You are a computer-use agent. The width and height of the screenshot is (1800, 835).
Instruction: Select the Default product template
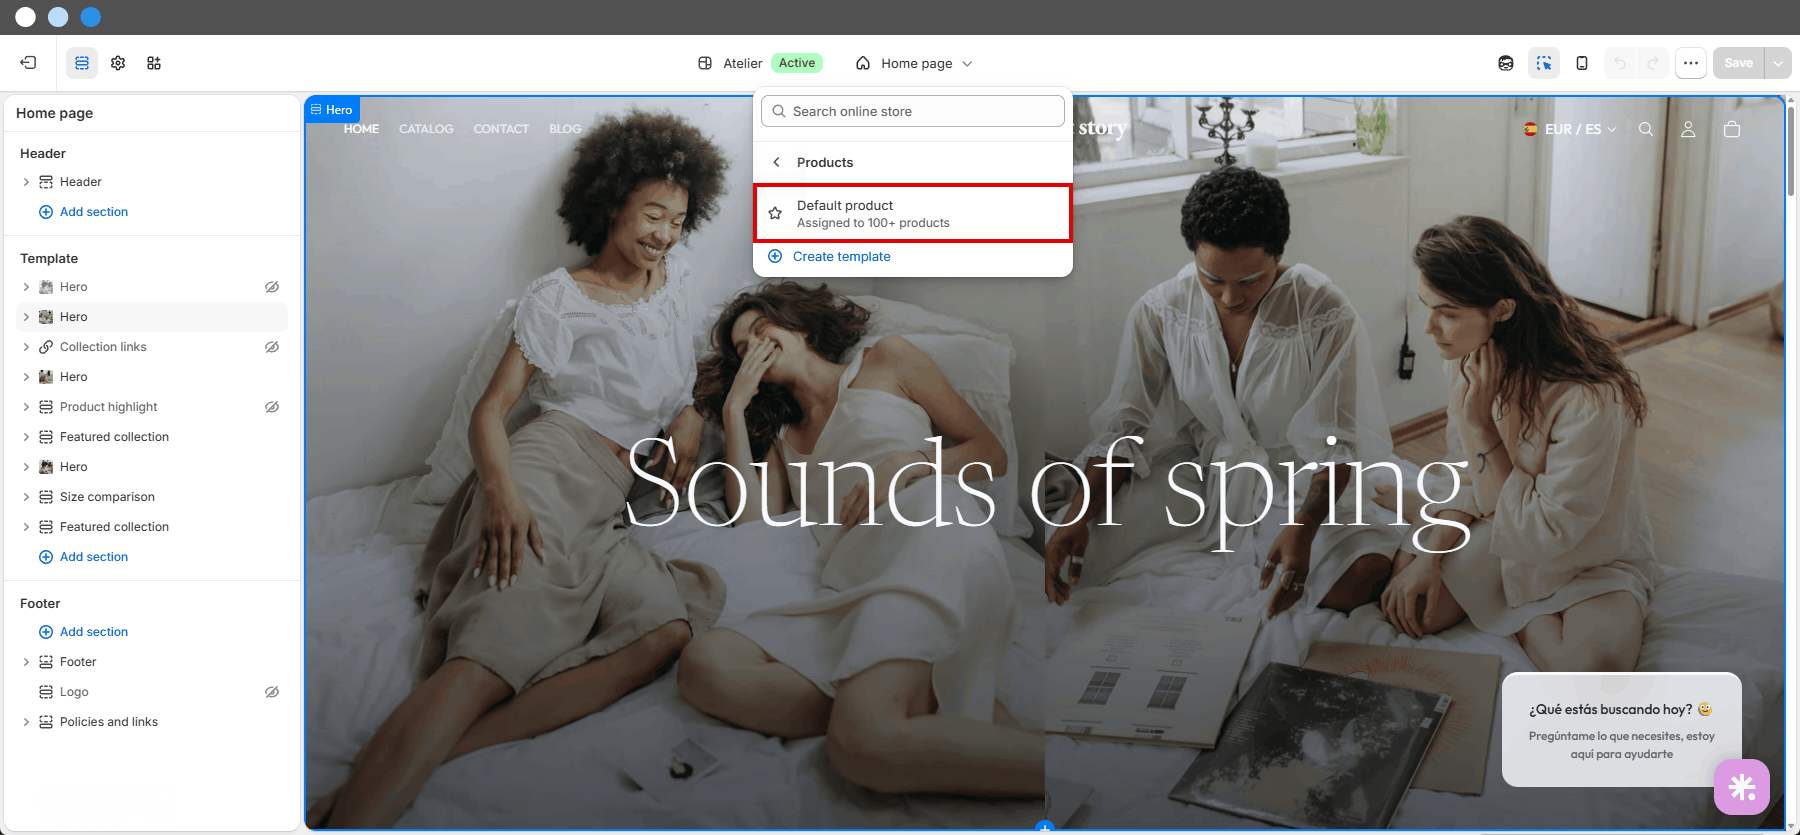point(912,213)
